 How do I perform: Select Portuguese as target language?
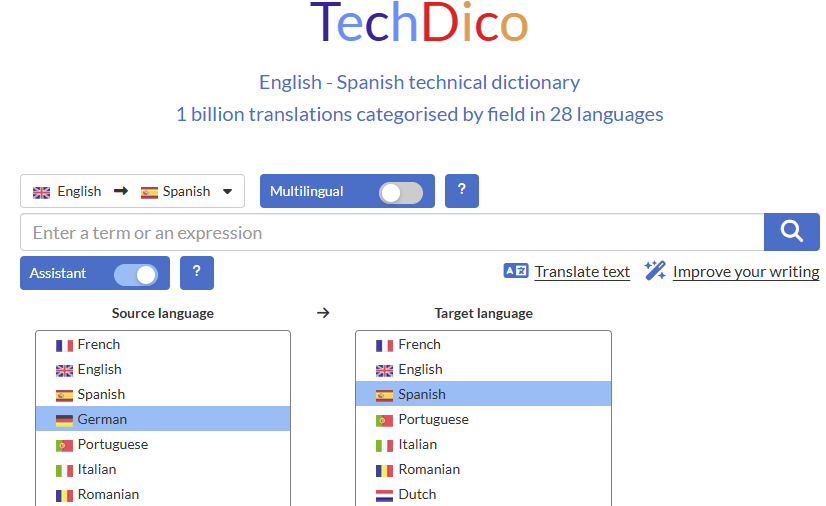(x=483, y=419)
